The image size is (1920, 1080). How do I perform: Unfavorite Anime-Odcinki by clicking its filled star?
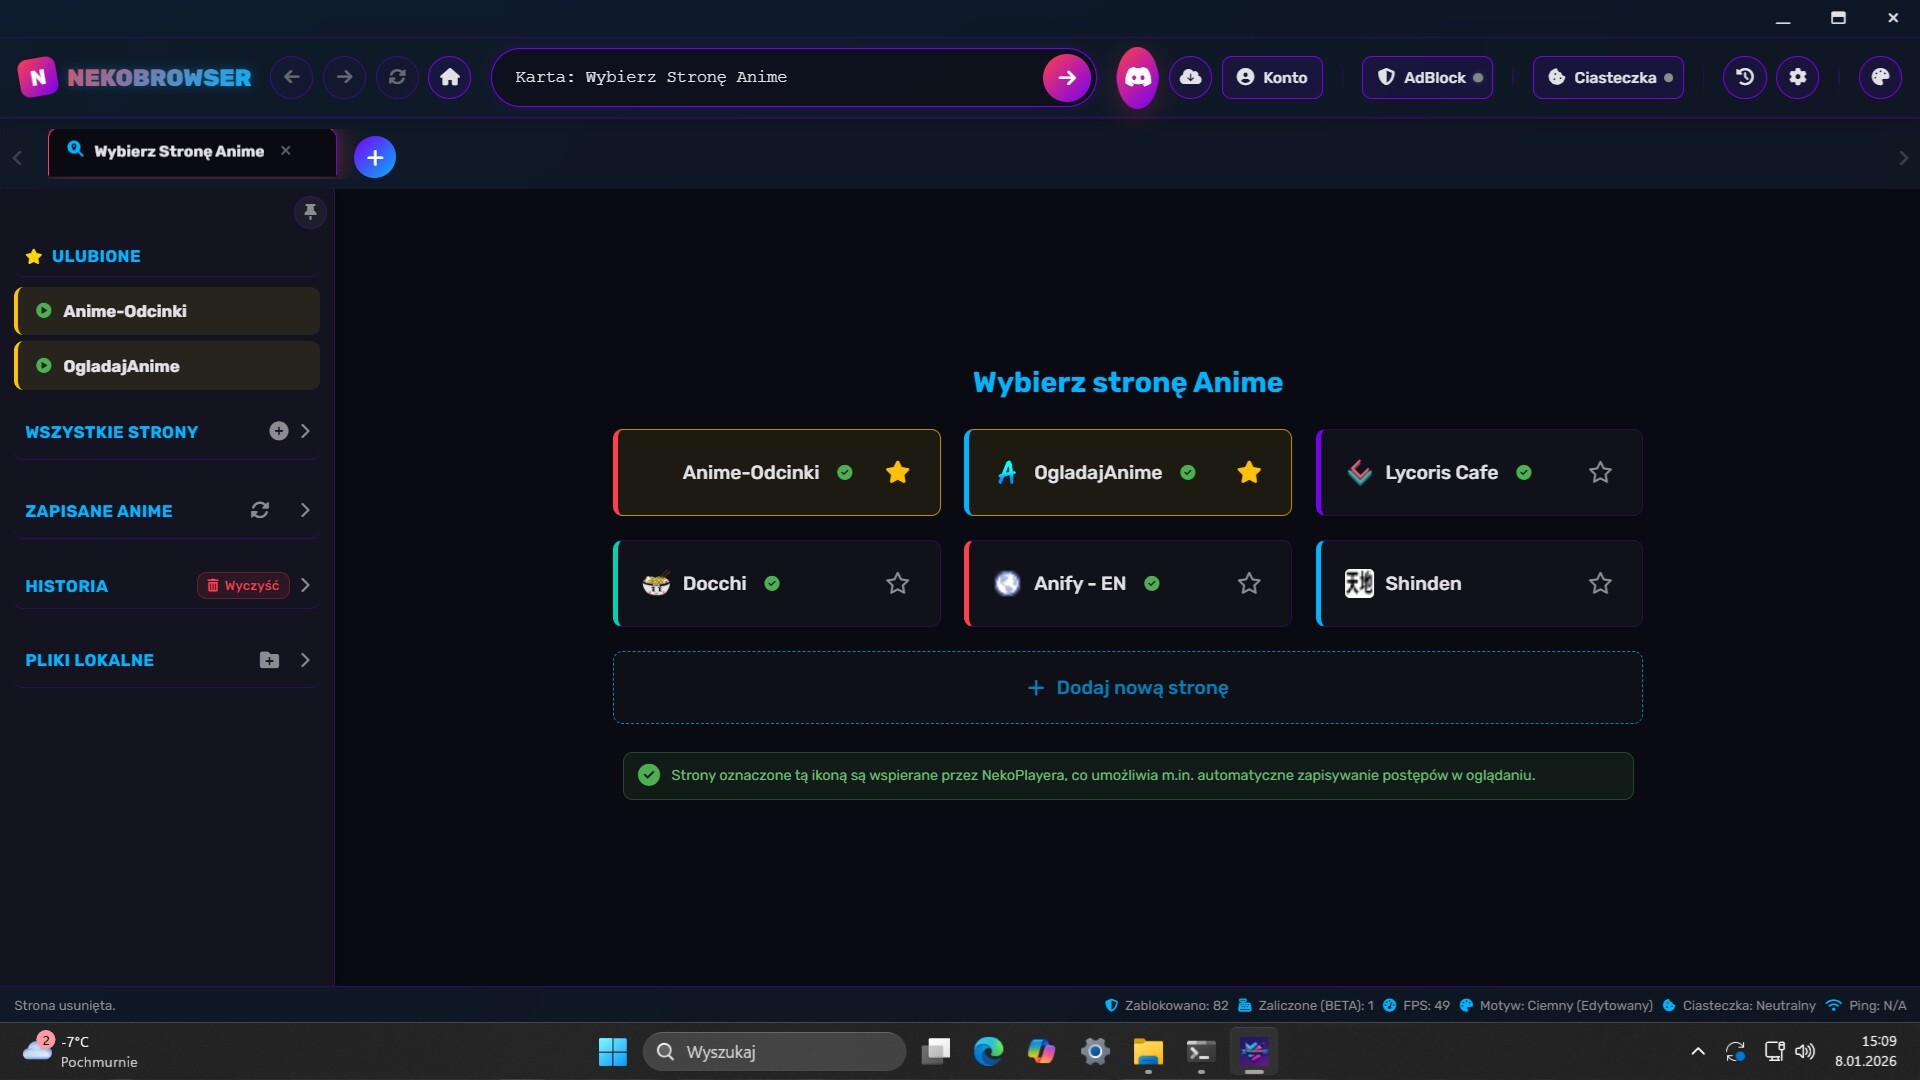[x=897, y=472]
